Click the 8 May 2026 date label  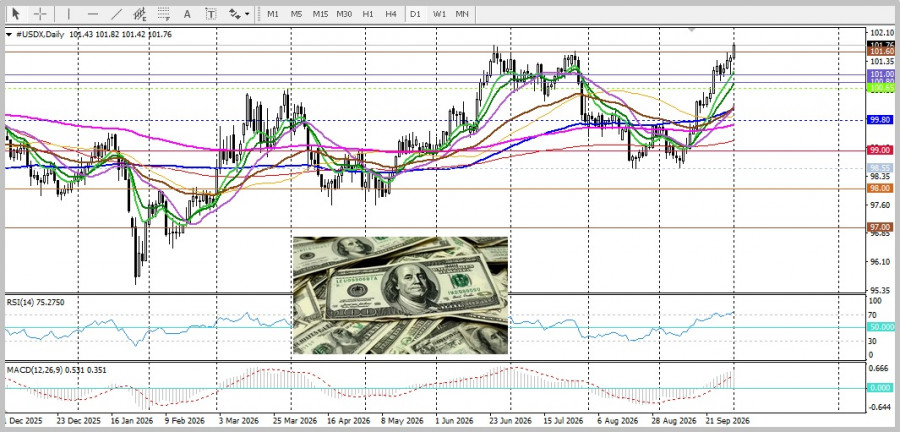[401, 421]
